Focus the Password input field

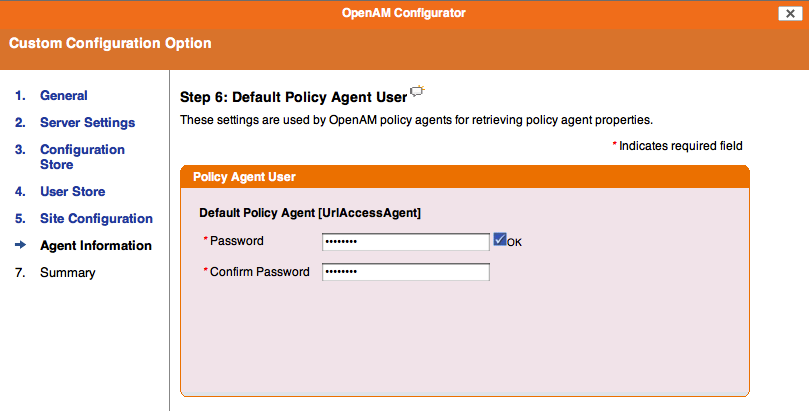pyautogui.click(x=406, y=241)
